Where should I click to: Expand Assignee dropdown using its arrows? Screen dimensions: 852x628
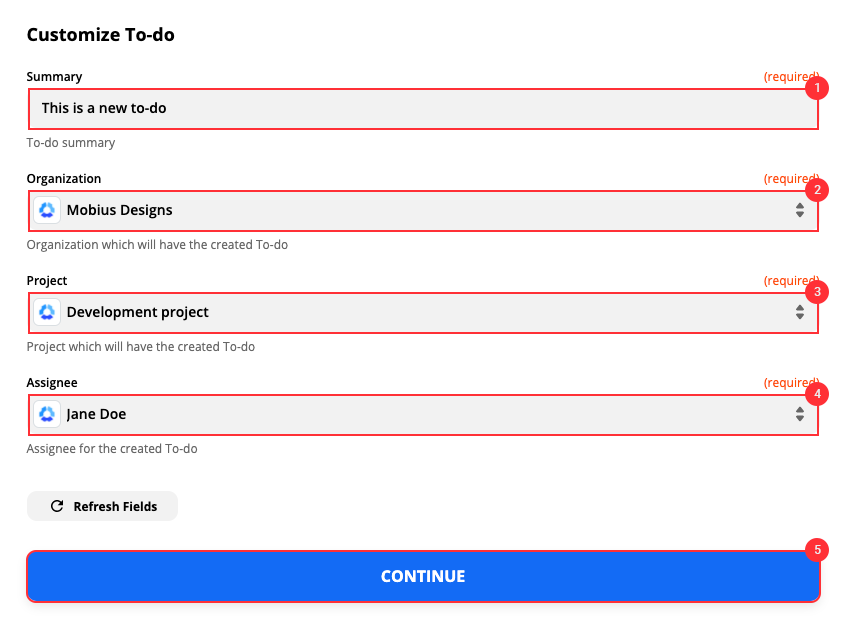click(799, 414)
